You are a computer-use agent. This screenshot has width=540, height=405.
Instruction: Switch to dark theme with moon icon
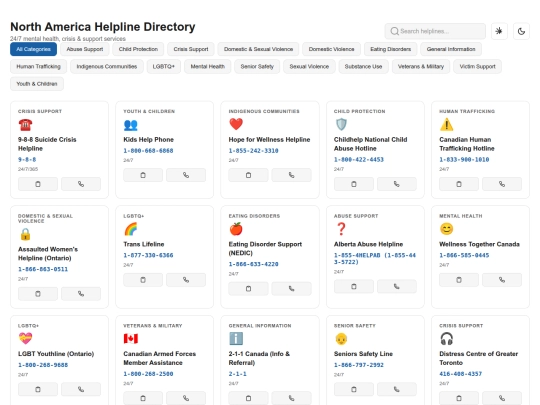(x=521, y=31)
